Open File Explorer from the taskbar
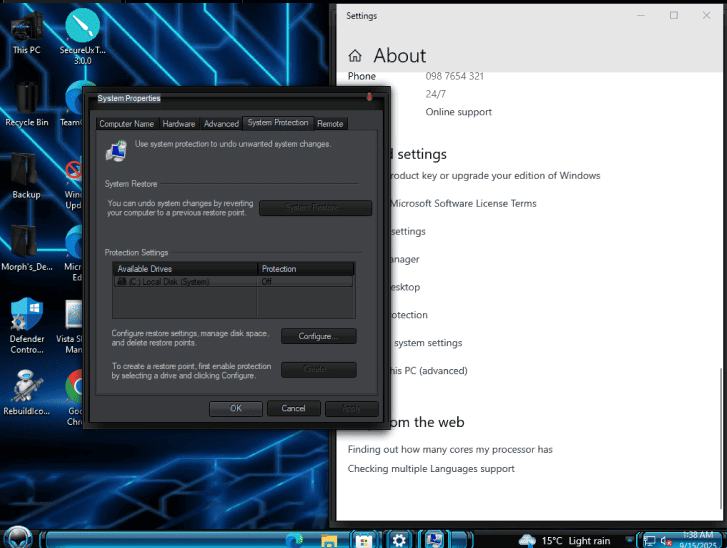727x548 pixels. pyautogui.click(x=329, y=539)
